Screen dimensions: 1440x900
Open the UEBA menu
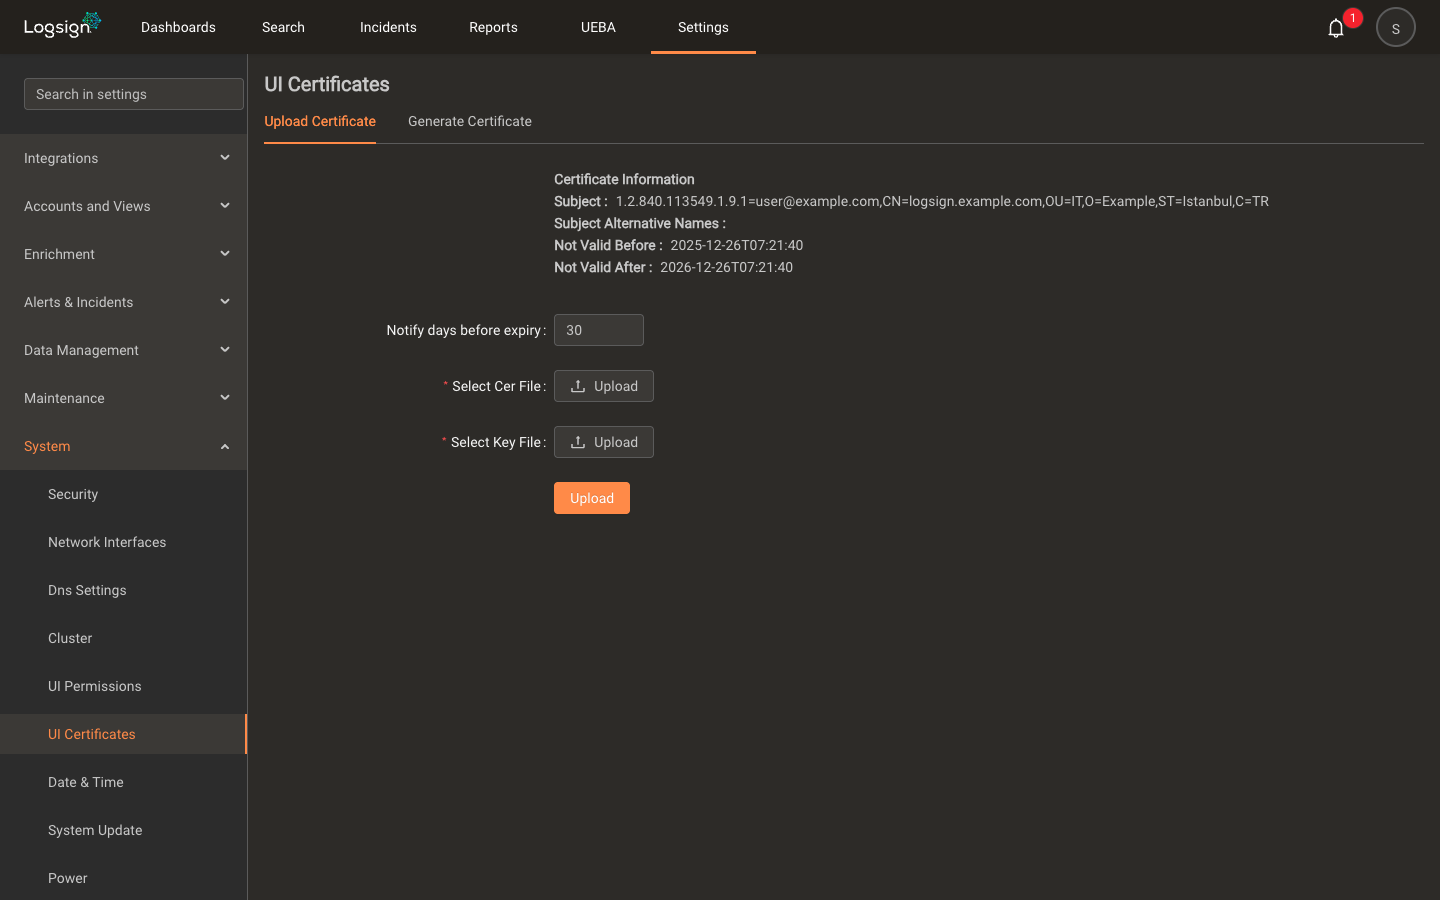coord(598,27)
